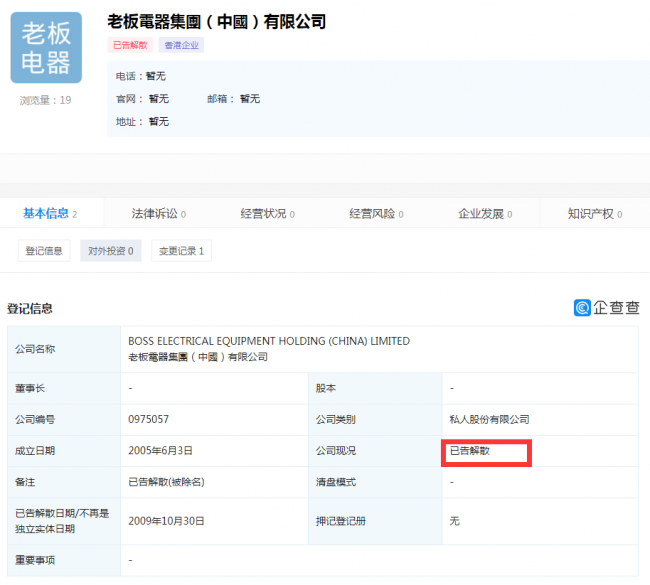Click the 地址 暂无 entry

pyautogui.click(x=143, y=121)
